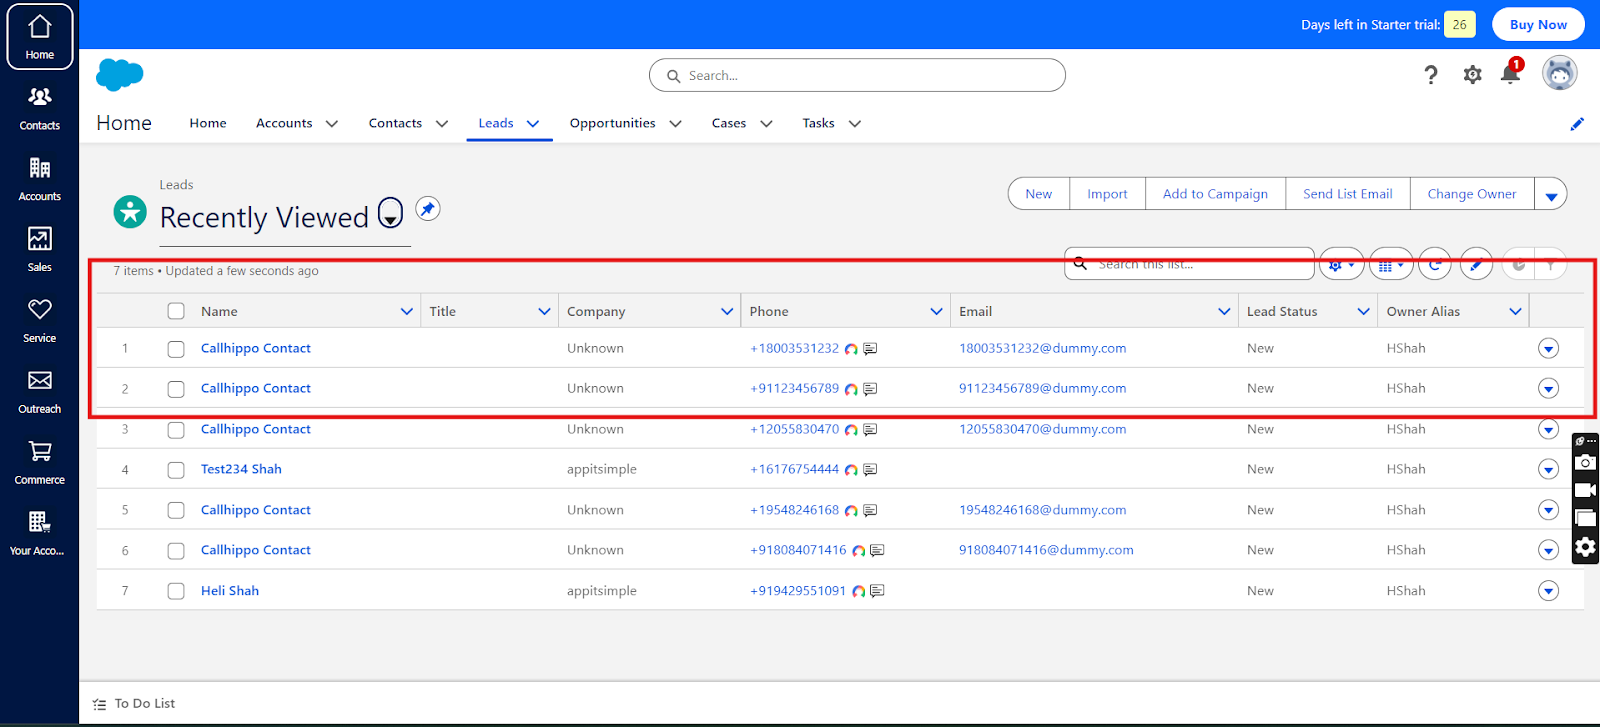Click the Leads star object icon
1600x727 pixels.
point(130,211)
